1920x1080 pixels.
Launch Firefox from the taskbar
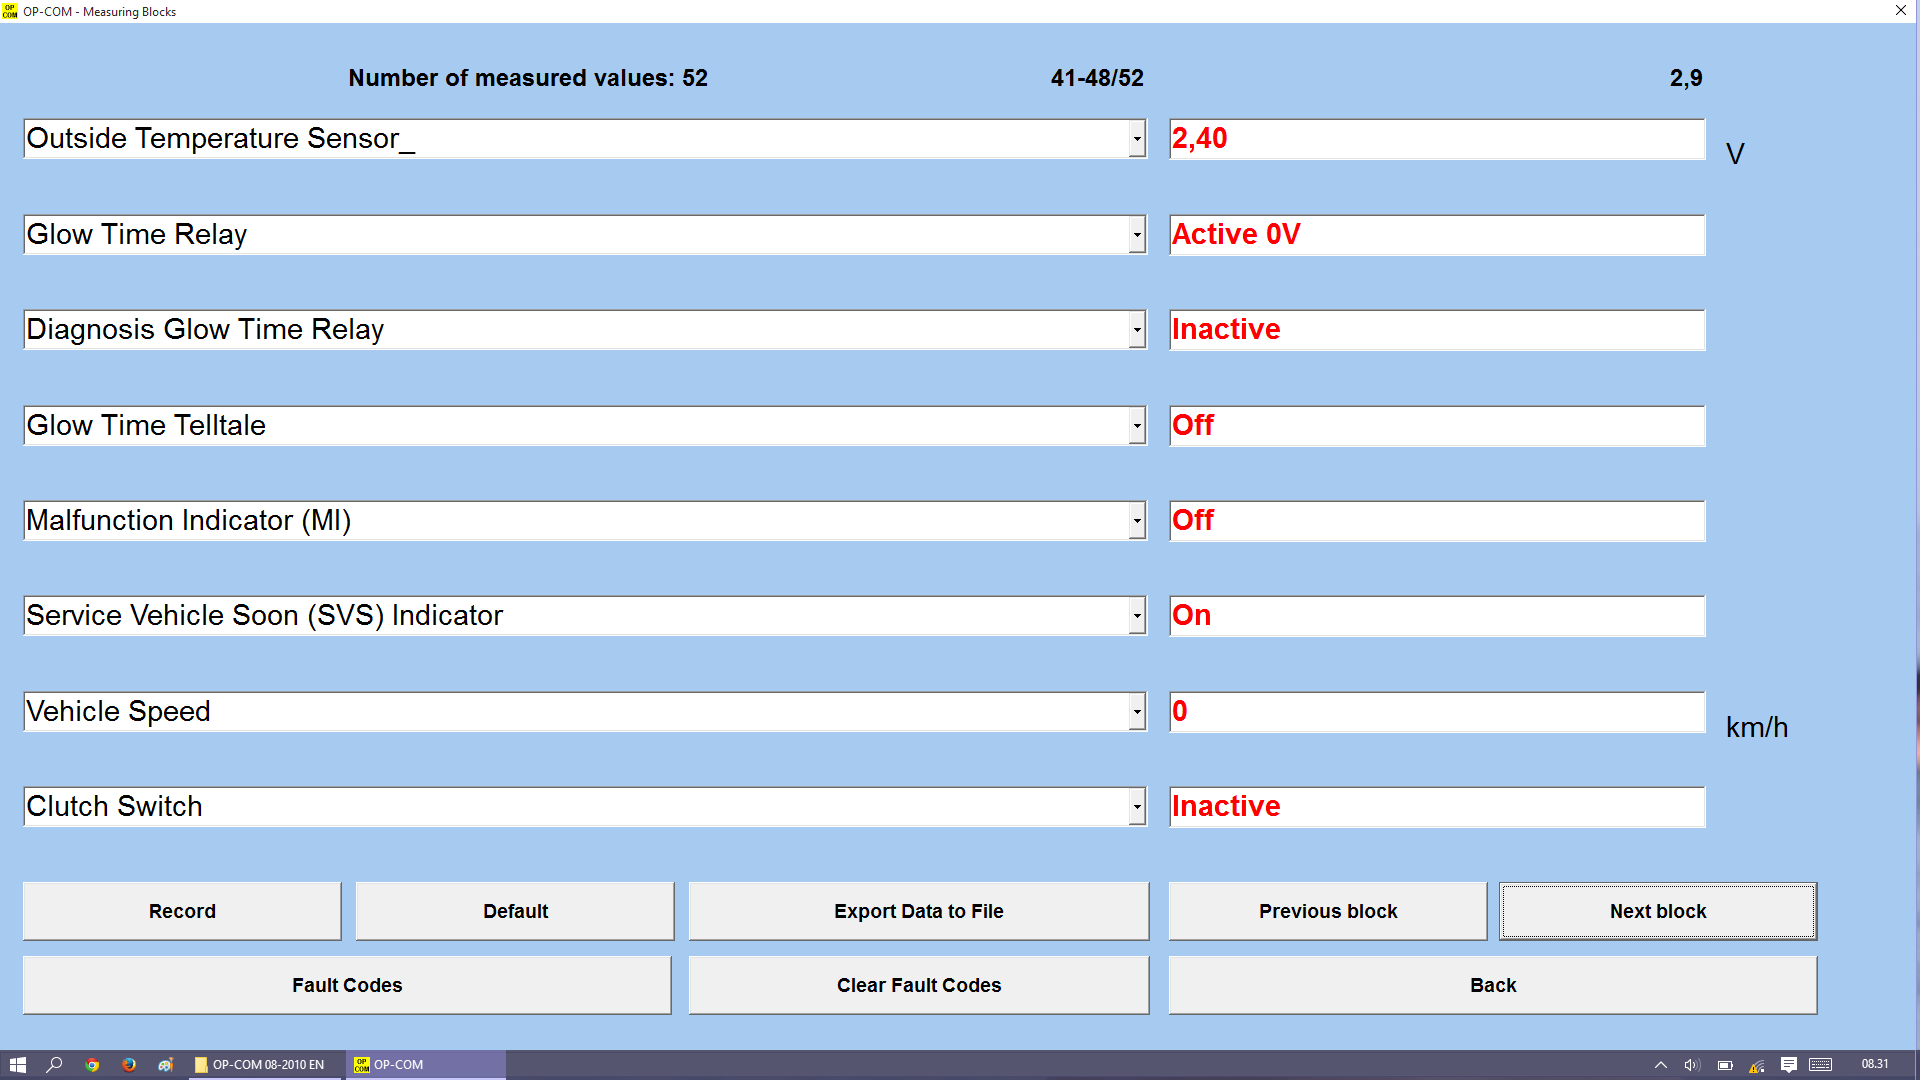129,1065
